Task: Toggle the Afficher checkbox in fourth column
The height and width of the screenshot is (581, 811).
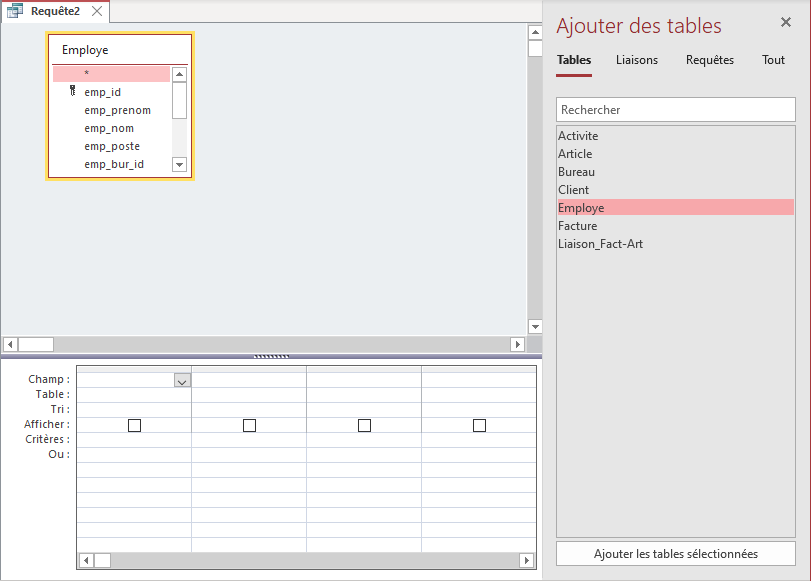Action: [479, 425]
